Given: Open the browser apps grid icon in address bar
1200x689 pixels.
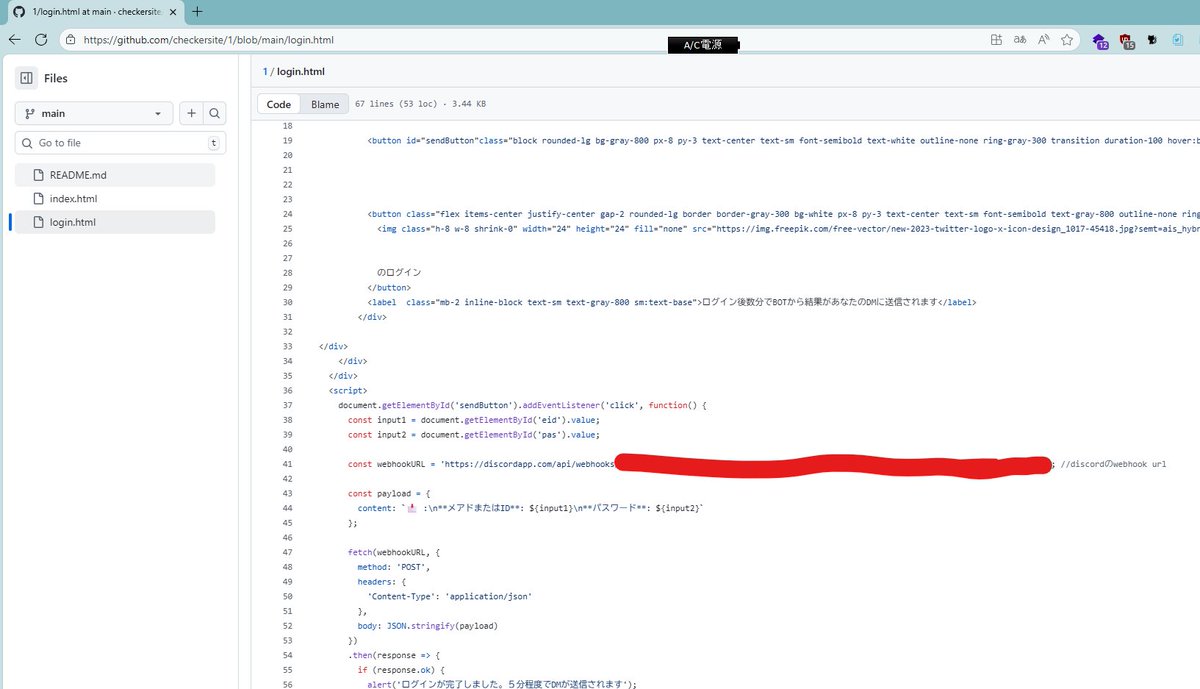Looking at the screenshot, I should click(996, 40).
